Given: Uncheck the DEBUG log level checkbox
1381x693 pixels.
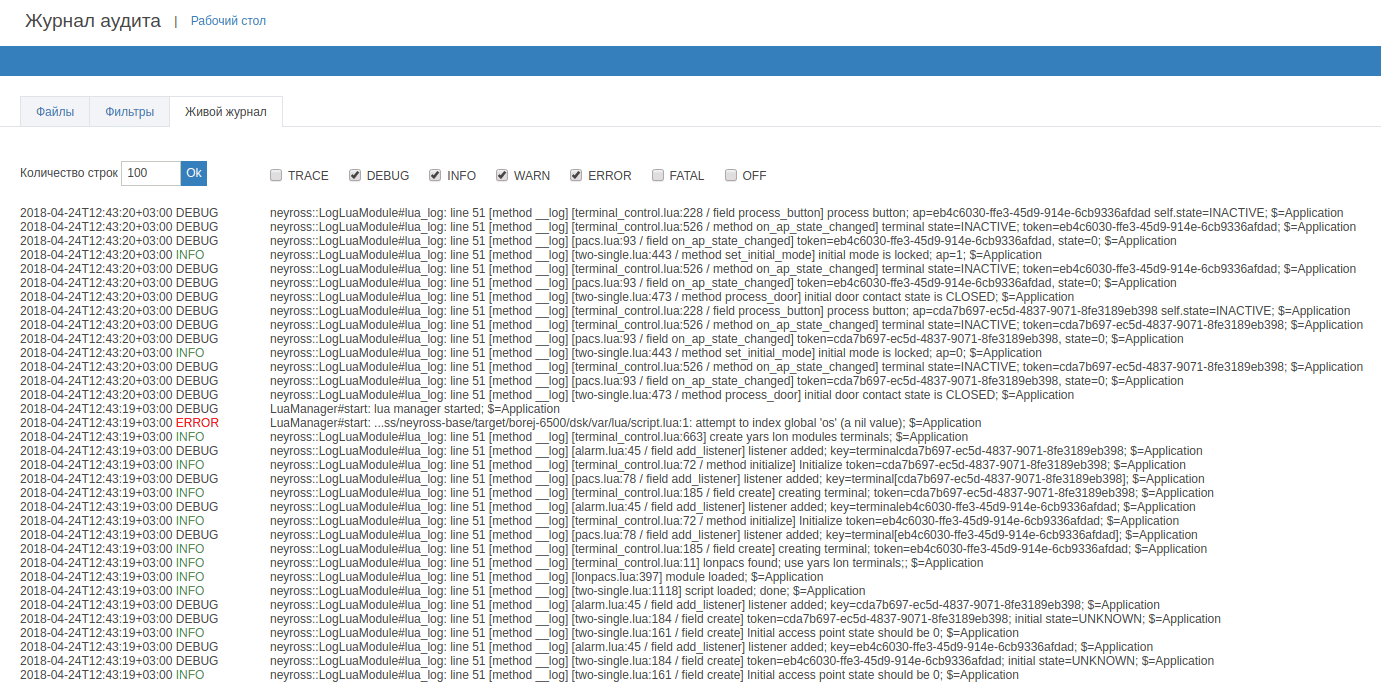Looking at the screenshot, I should click(x=355, y=176).
